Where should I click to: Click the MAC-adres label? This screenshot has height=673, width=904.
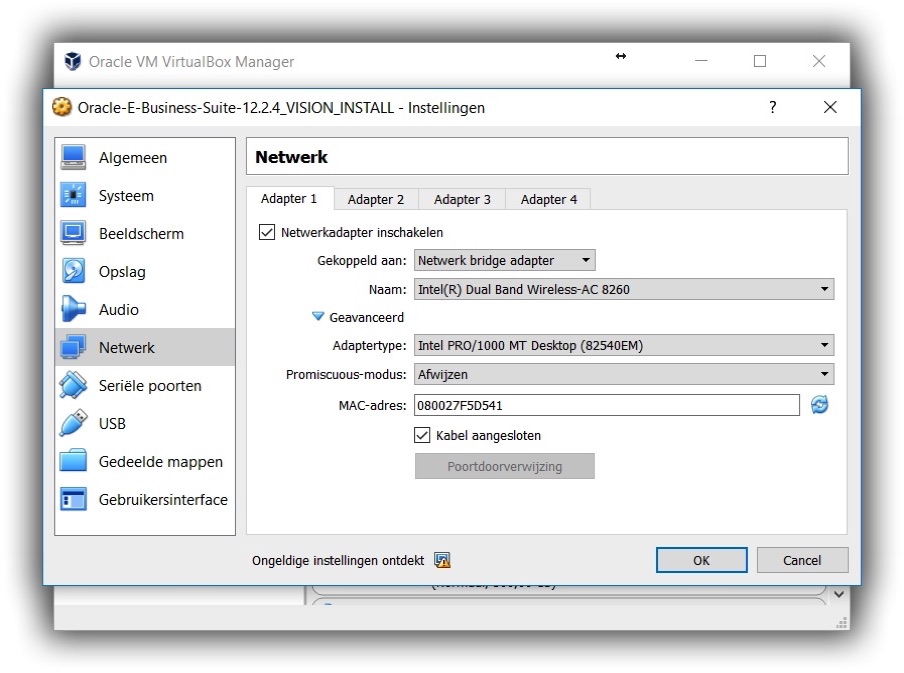click(x=372, y=405)
